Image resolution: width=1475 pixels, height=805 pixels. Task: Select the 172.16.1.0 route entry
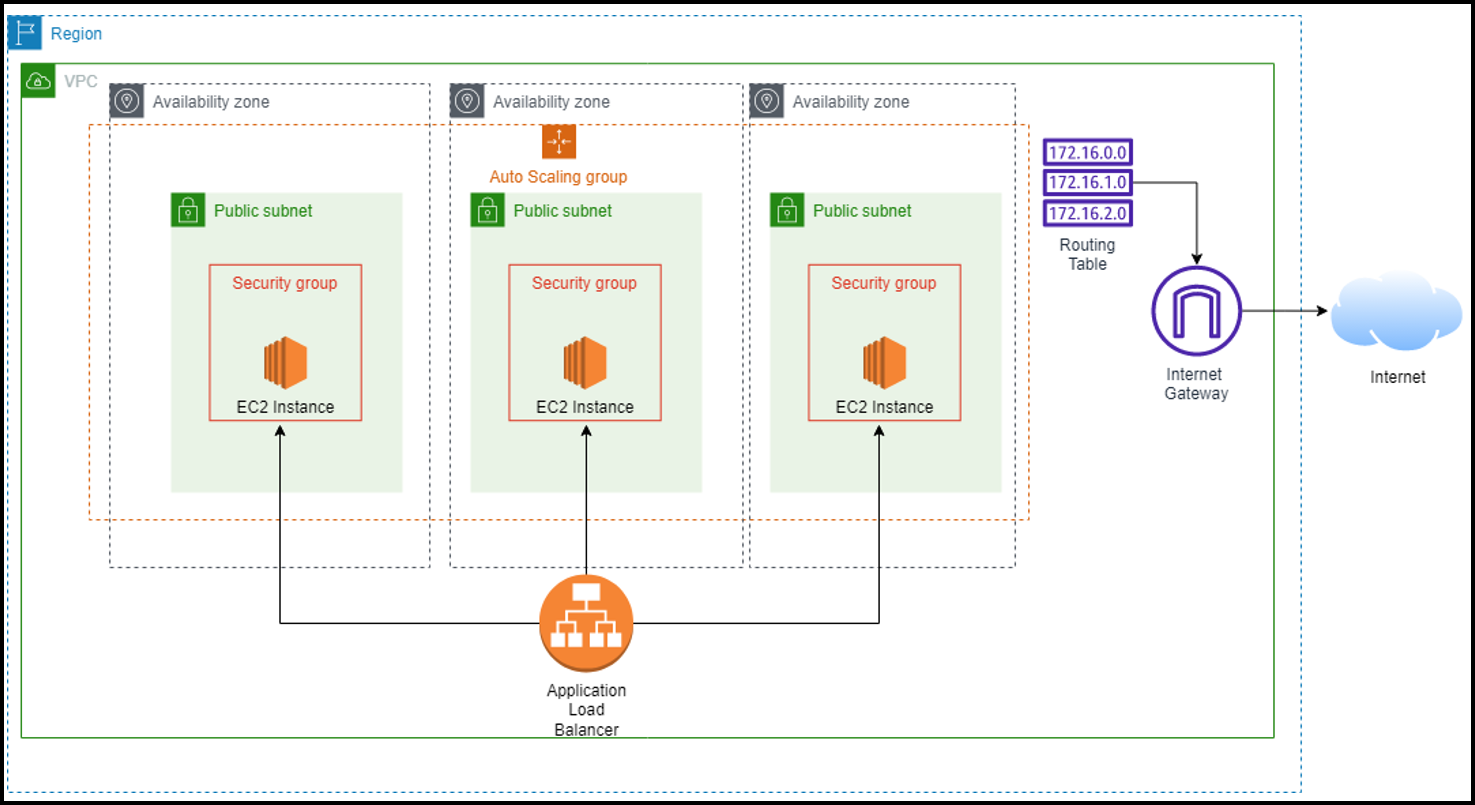pyautogui.click(x=1086, y=183)
